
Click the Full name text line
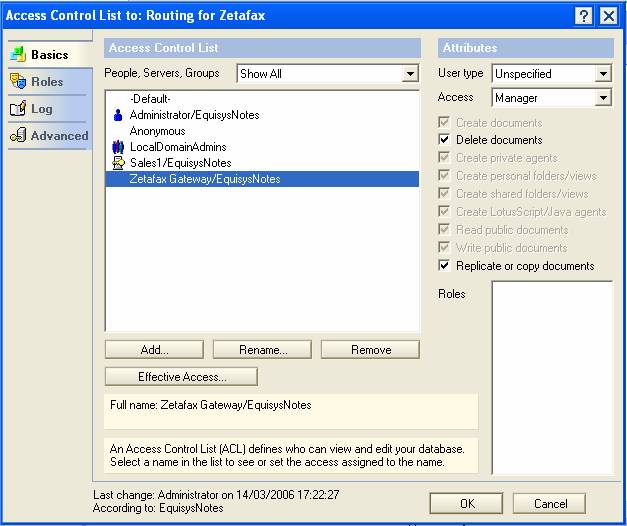(x=211, y=405)
